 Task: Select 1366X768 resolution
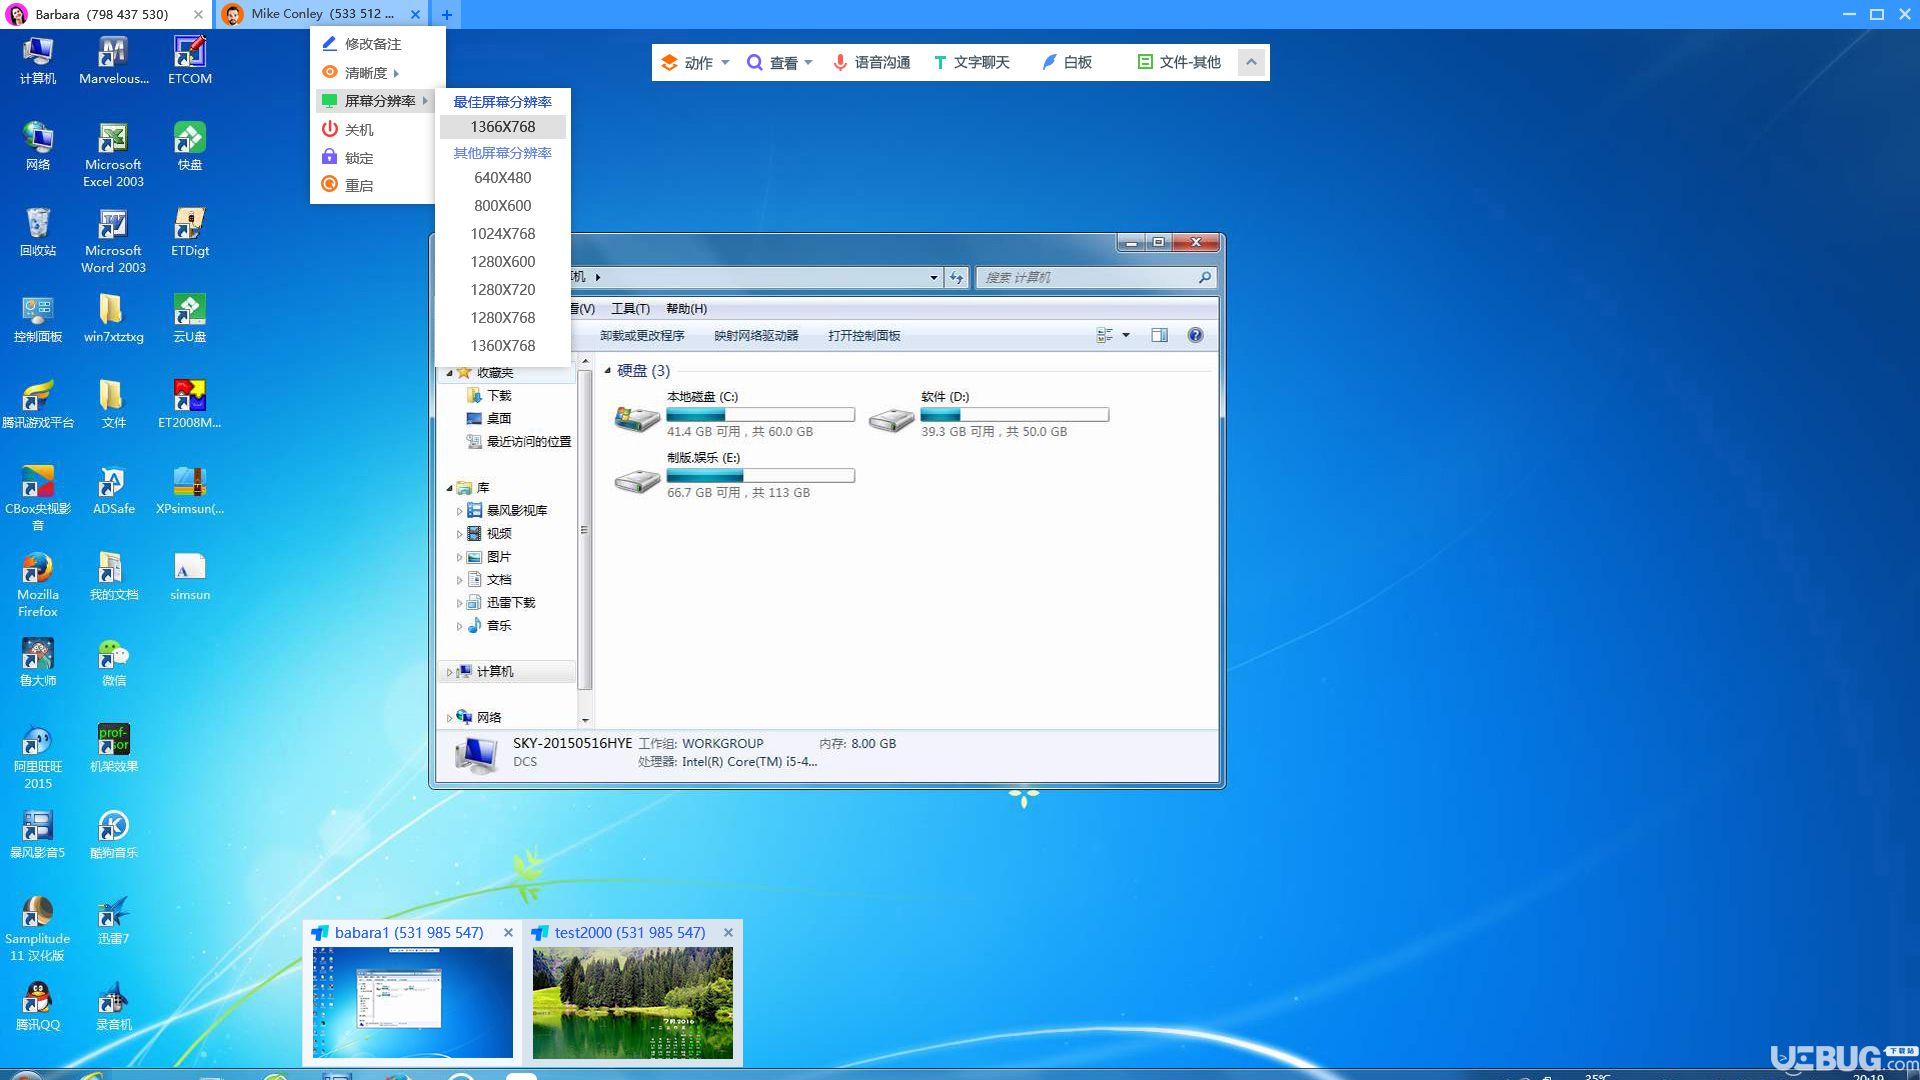tap(503, 127)
